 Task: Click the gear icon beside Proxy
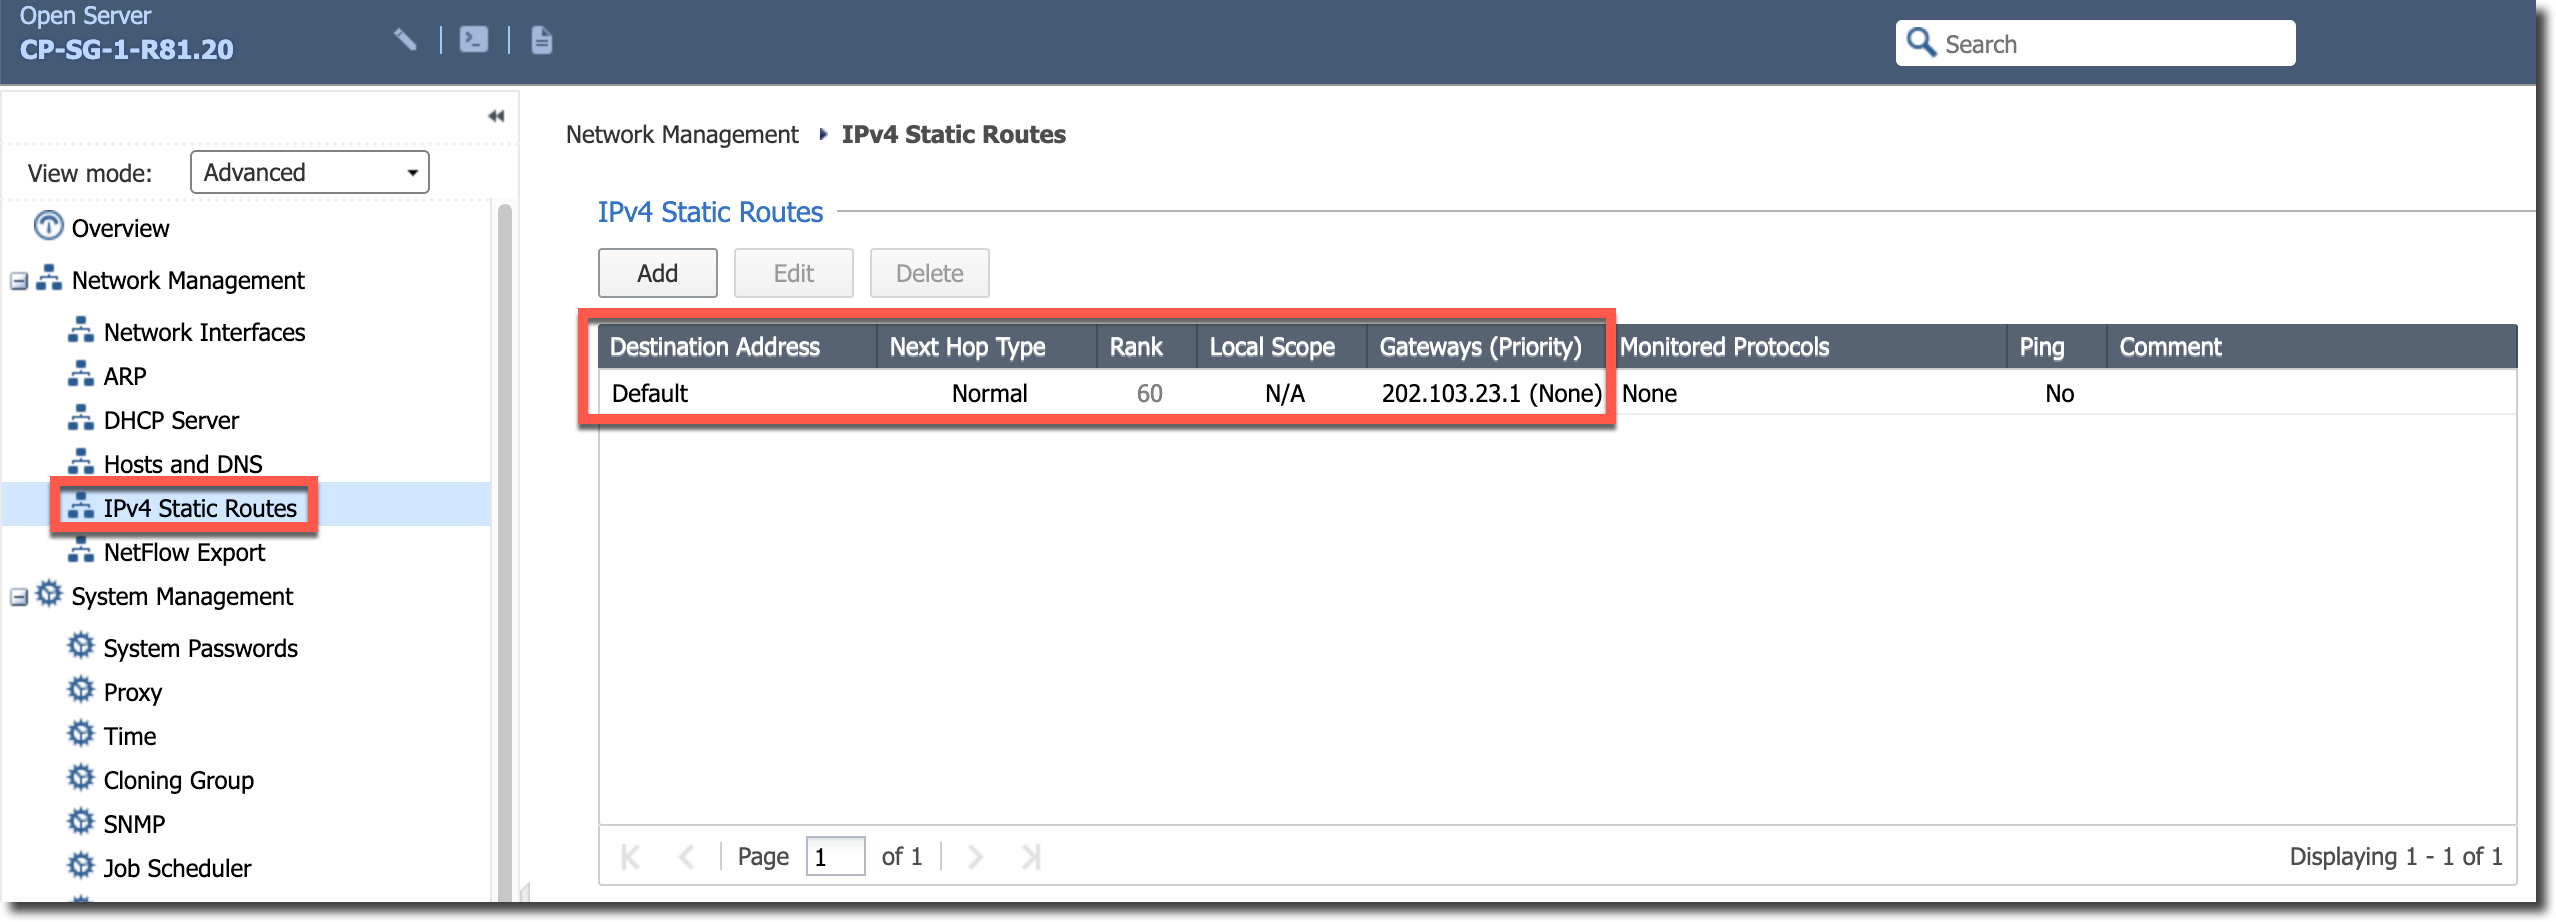coord(80,691)
